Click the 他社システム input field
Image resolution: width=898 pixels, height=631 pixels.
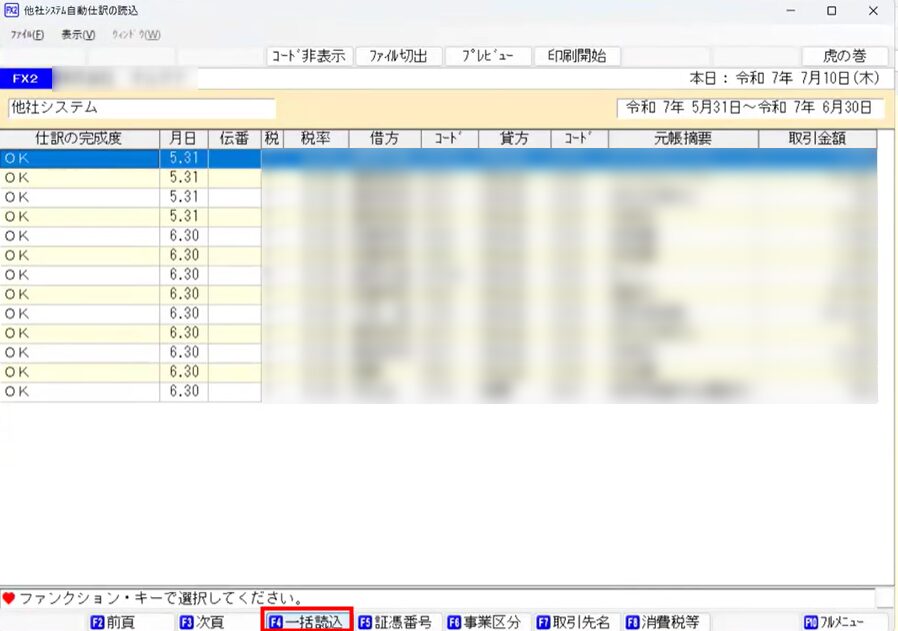(140, 108)
